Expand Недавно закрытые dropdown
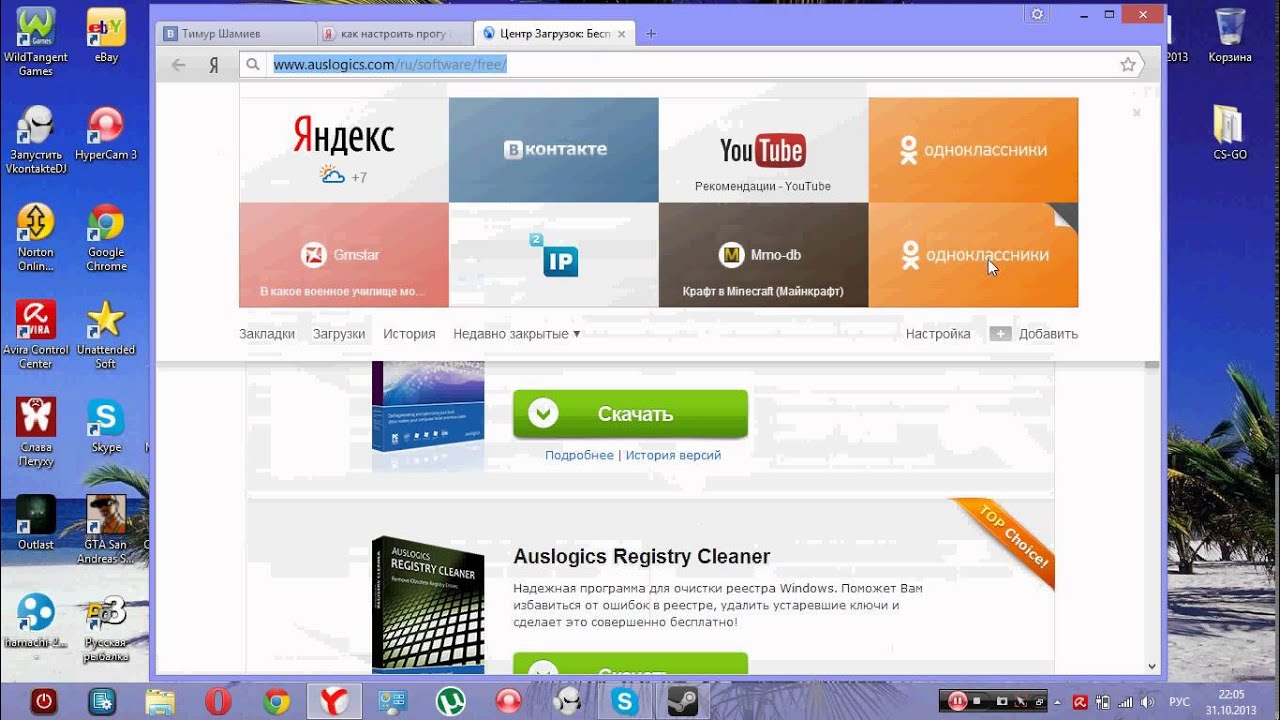 (x=517, y=334)
